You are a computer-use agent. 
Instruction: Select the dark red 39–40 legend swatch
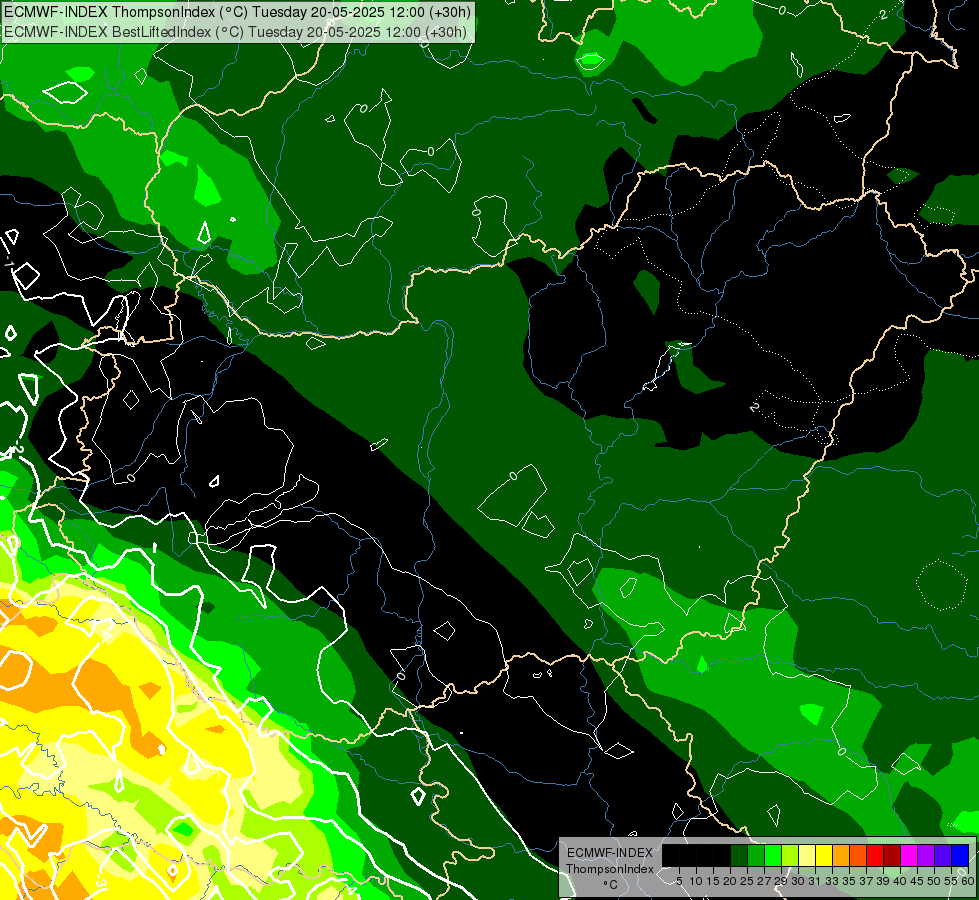pos(892,855)
